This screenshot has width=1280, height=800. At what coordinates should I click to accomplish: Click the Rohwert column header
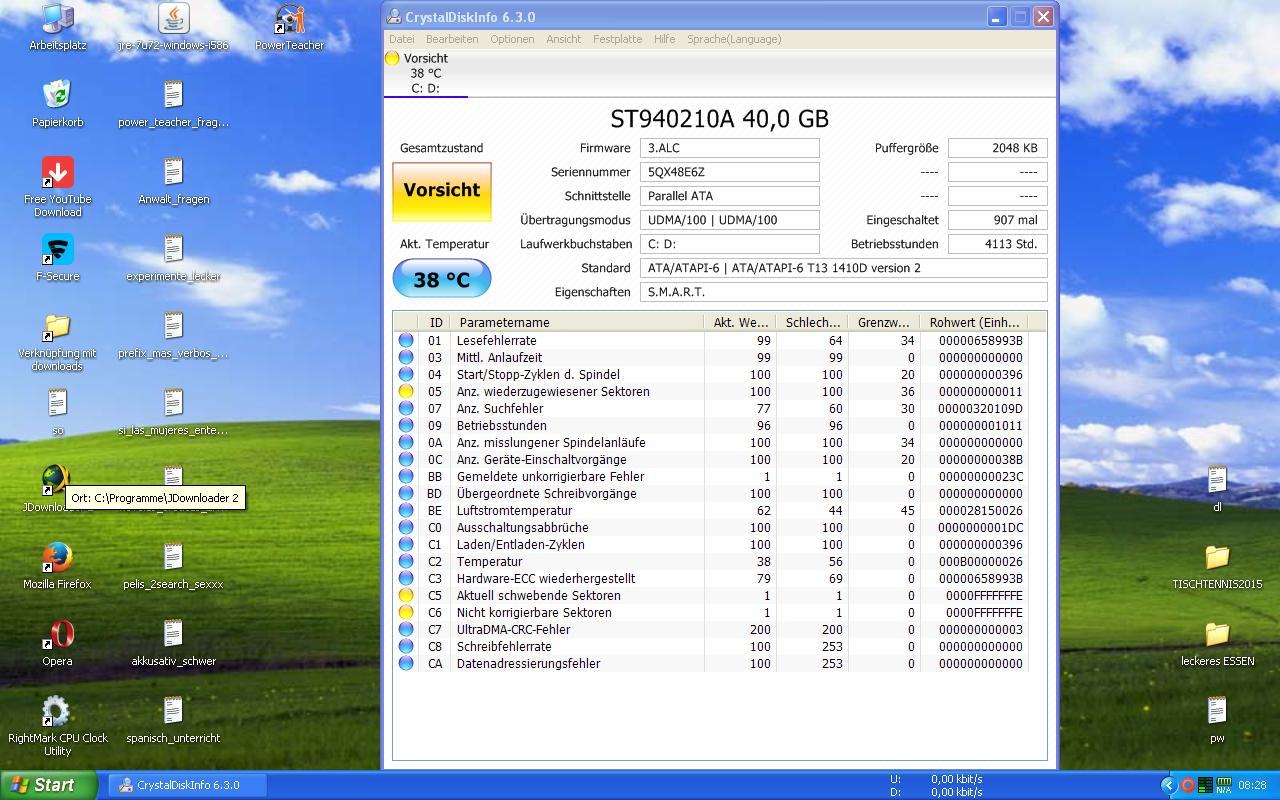(x=974, y=322)
